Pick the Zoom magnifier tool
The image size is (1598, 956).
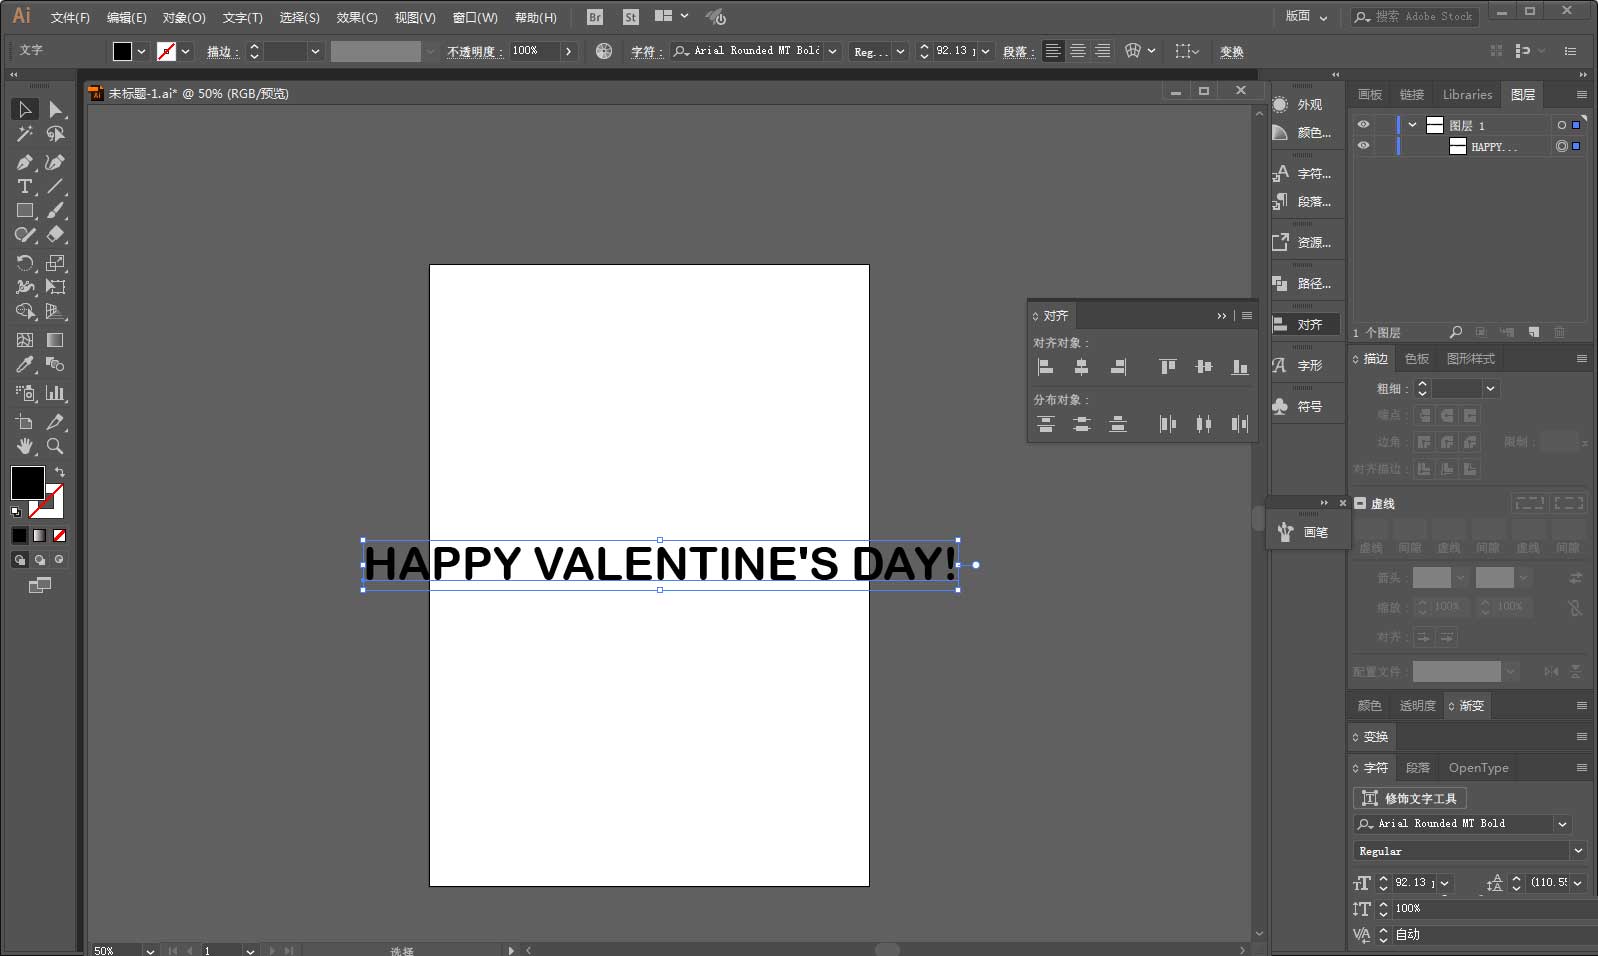[x=56, y=446]
